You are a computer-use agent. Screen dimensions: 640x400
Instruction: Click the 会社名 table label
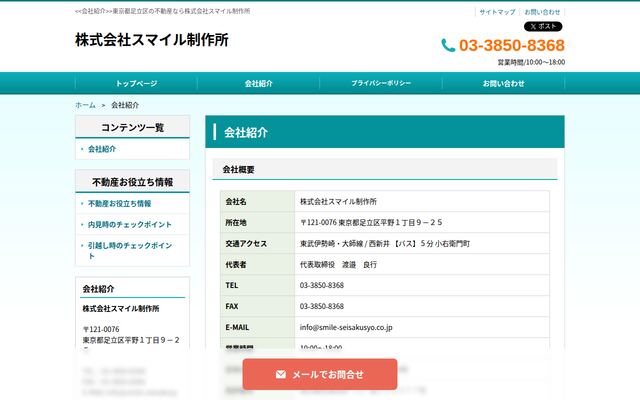coord(236,201)
